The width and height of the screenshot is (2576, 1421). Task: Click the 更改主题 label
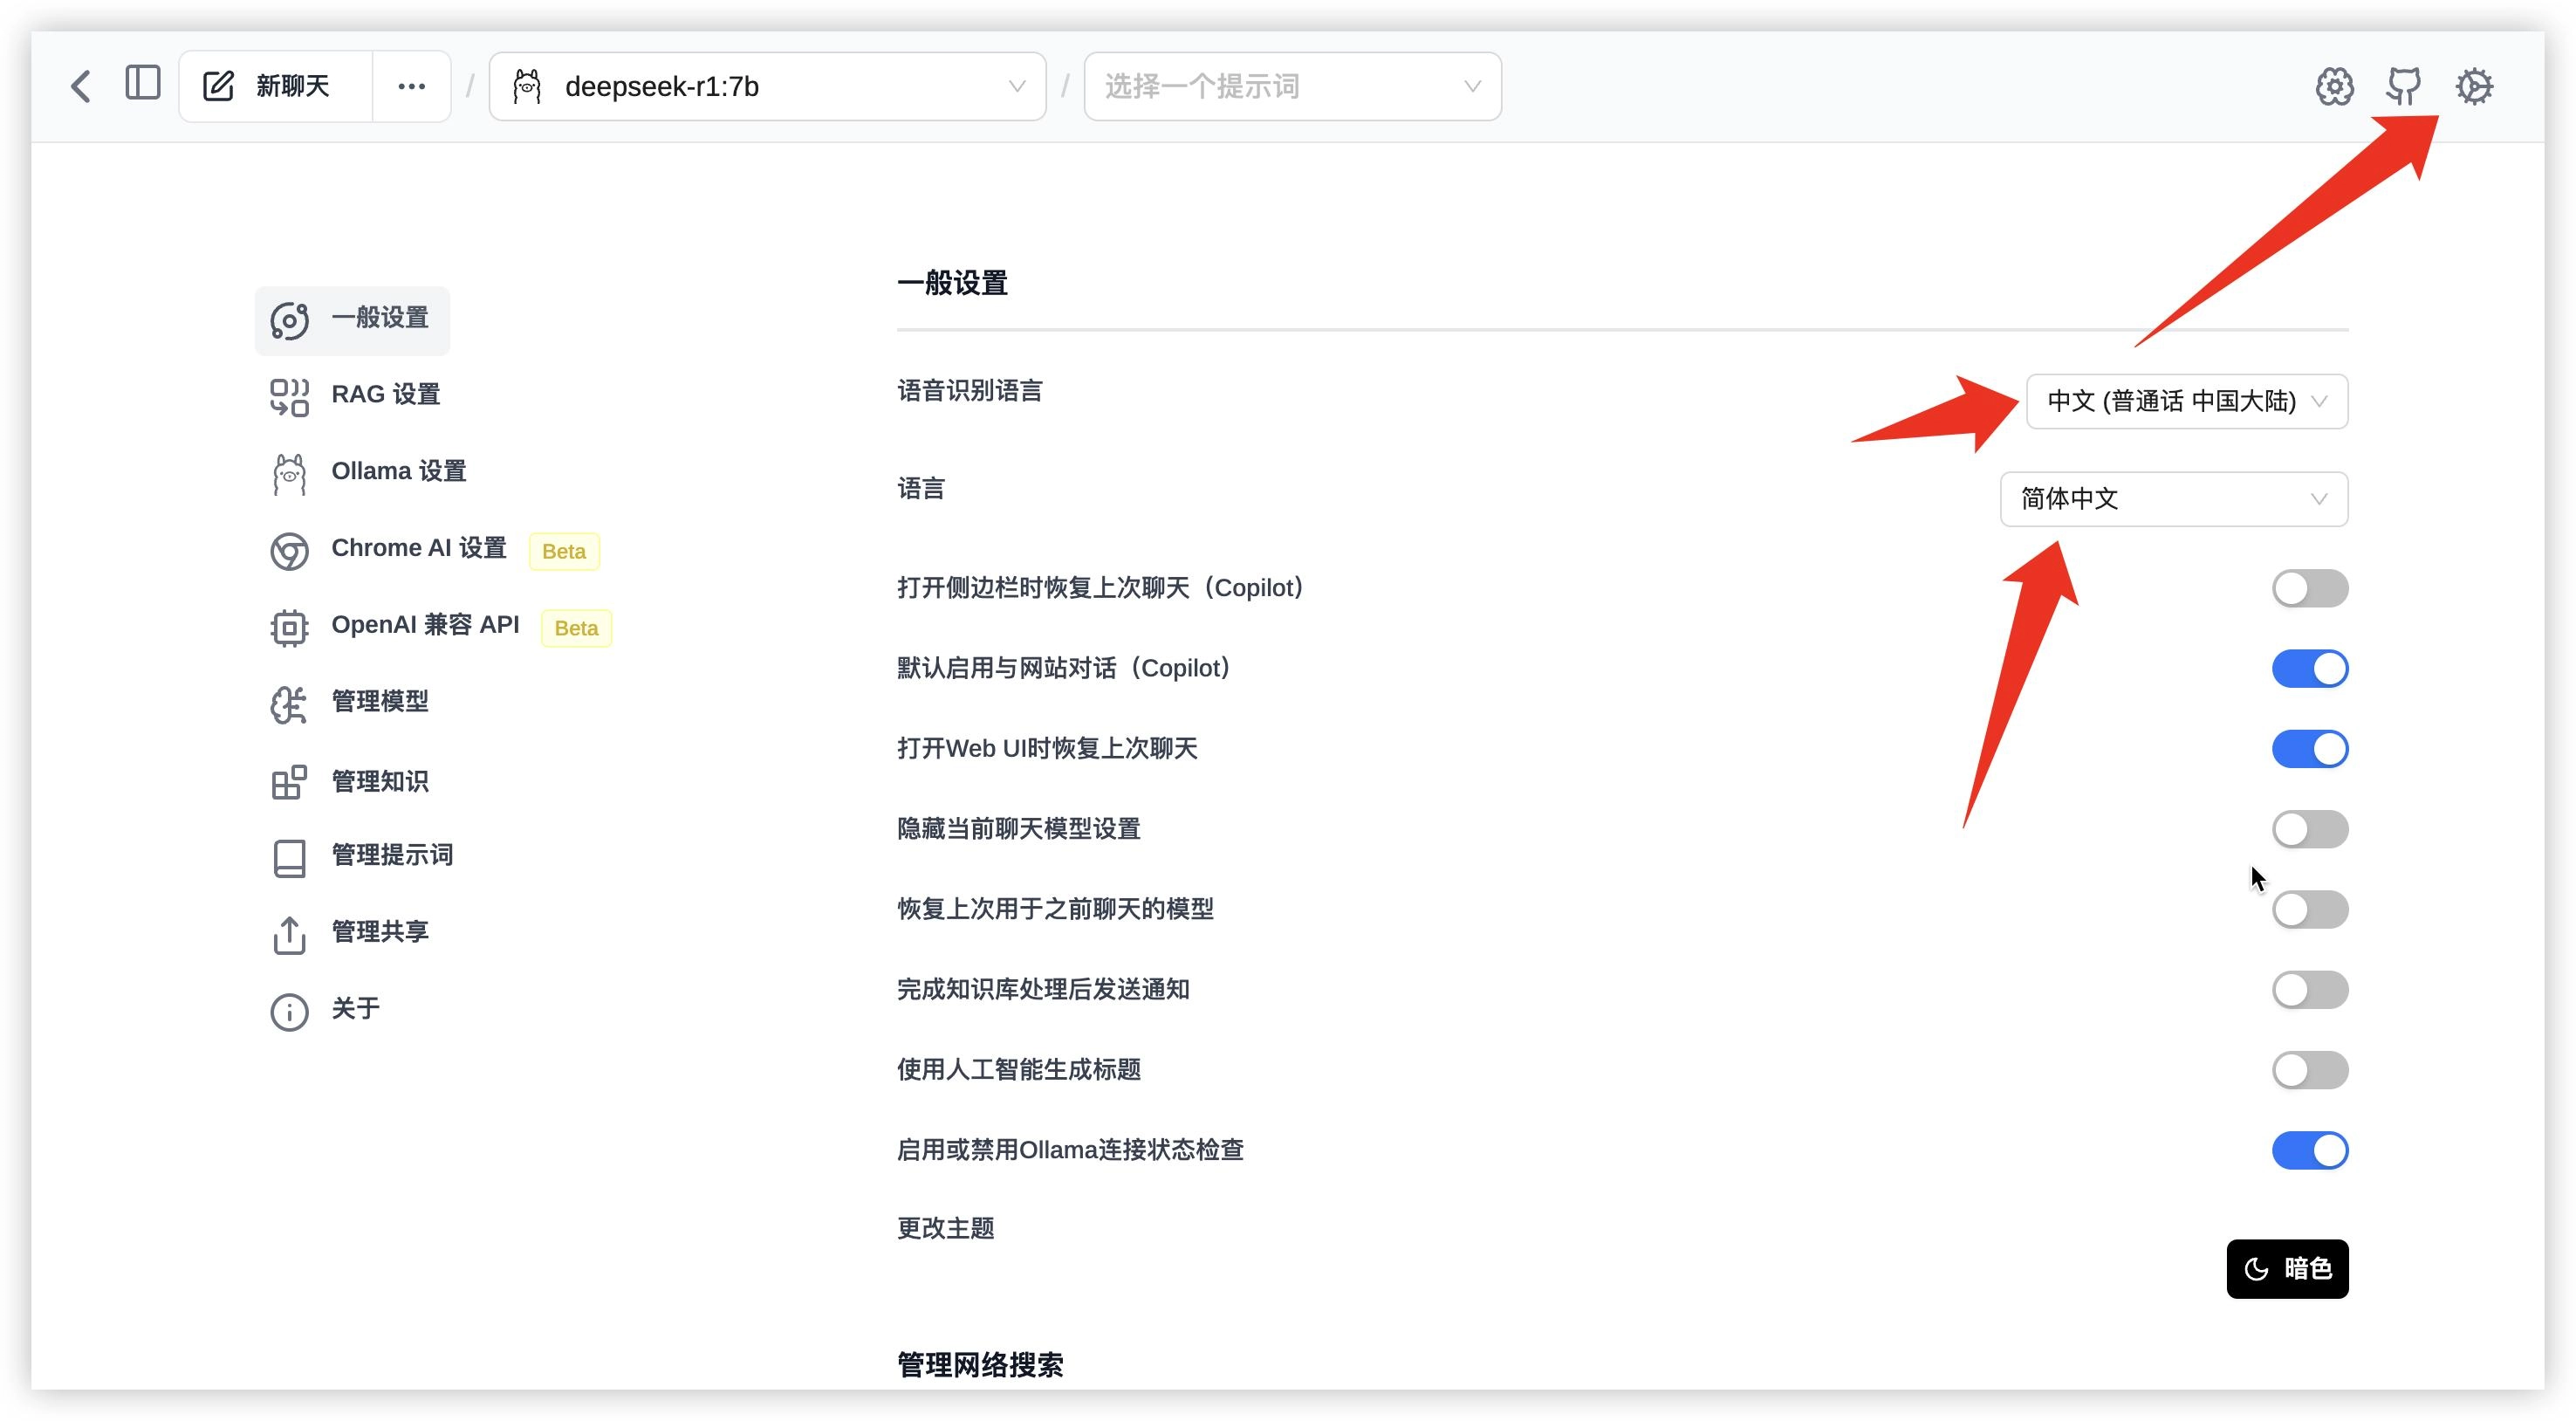click(946, 1228)
